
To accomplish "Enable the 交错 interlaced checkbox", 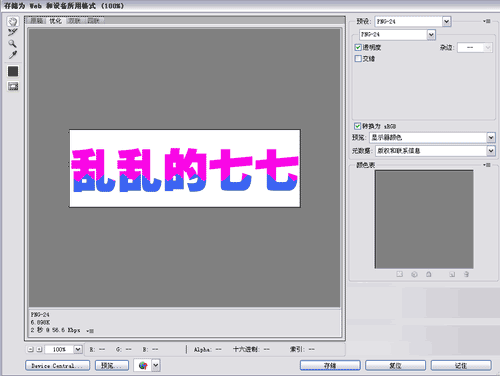I will (x=358, y=59).
